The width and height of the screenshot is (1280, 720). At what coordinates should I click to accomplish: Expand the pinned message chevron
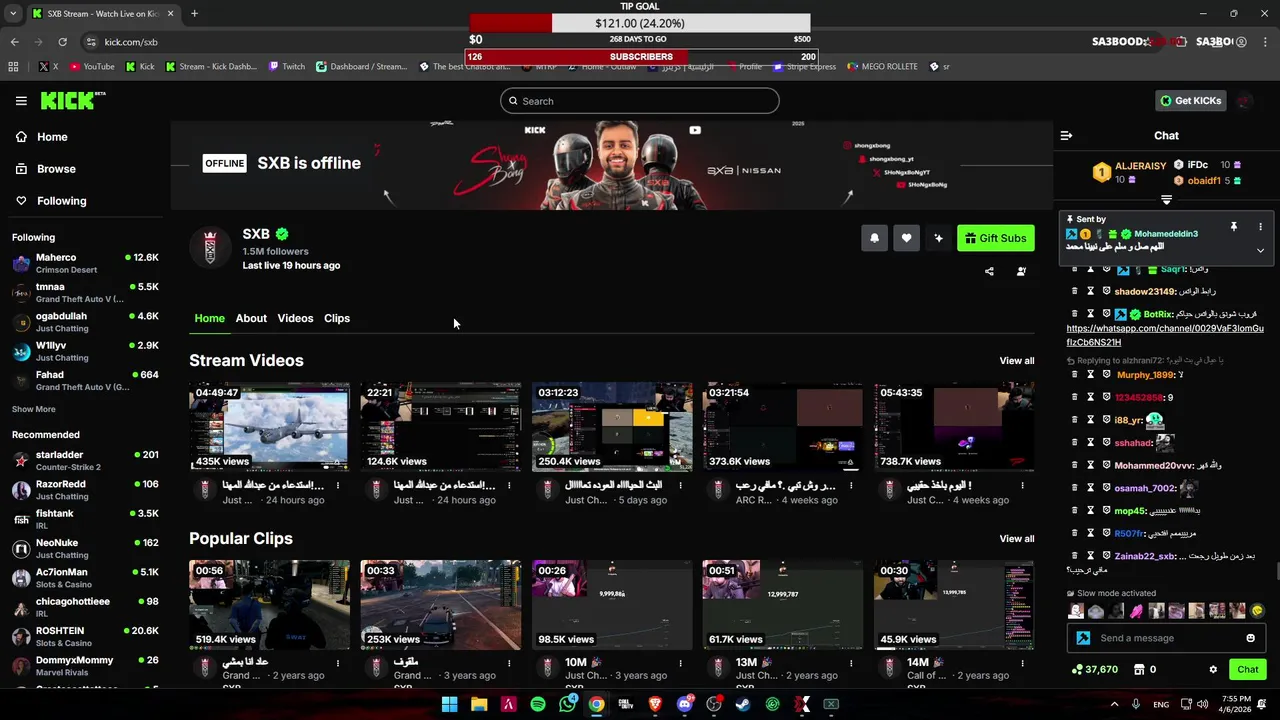click(1260, 250)
